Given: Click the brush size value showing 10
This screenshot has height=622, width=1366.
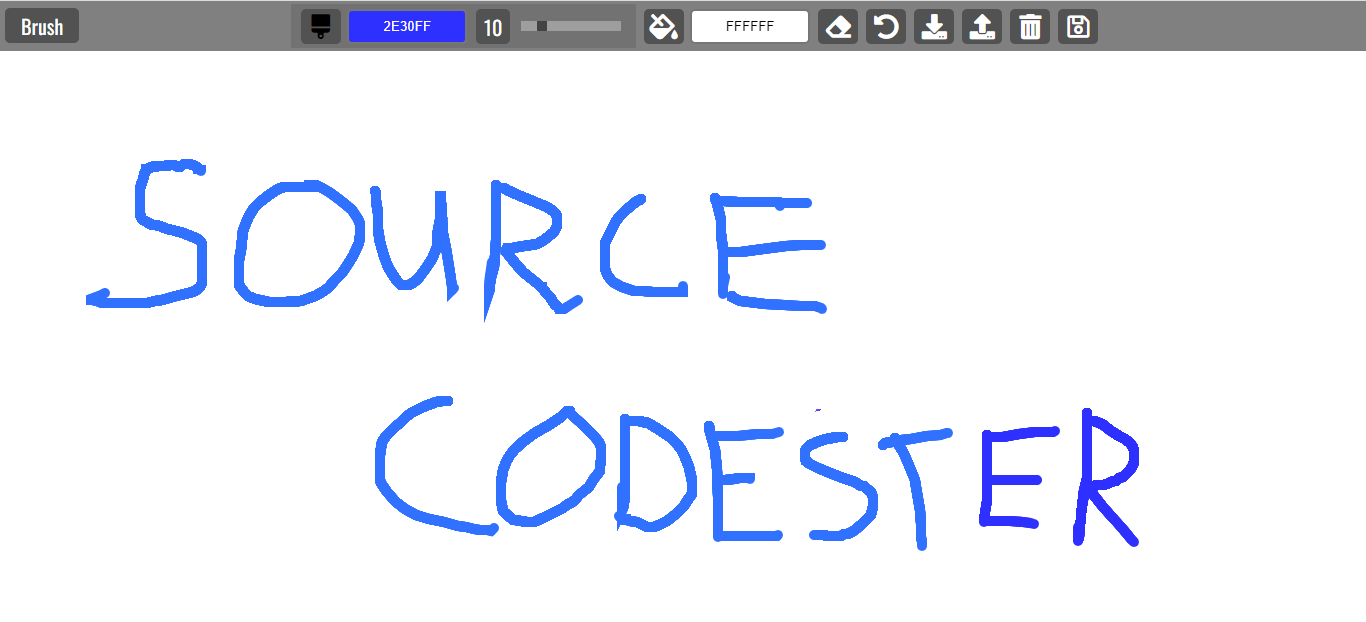Looking at the screenshot, I should 493,26.
